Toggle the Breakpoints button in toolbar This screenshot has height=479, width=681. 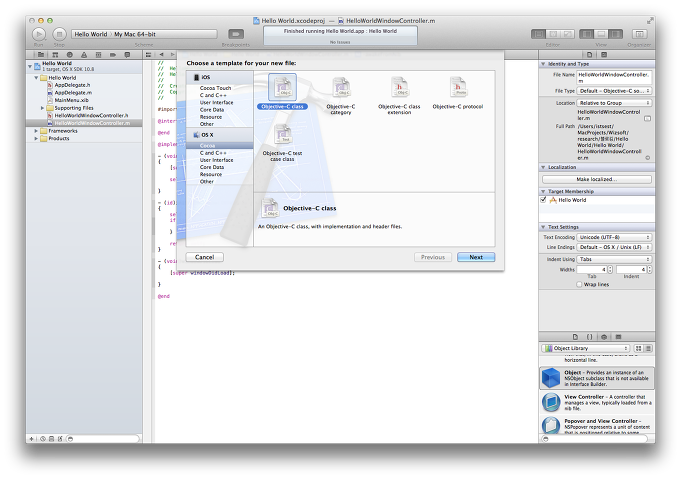(236, 34)
